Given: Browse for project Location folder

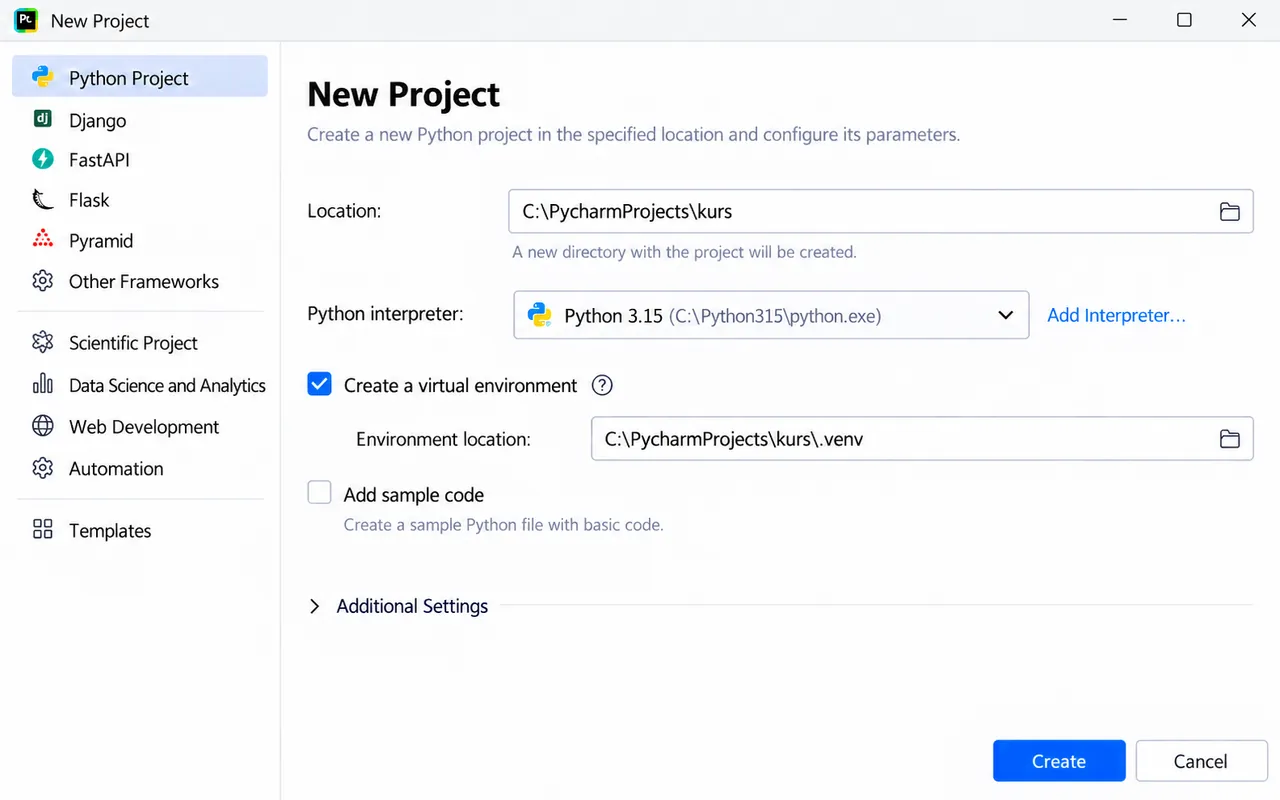Looking at the screenshot, I should point(1229,212).
